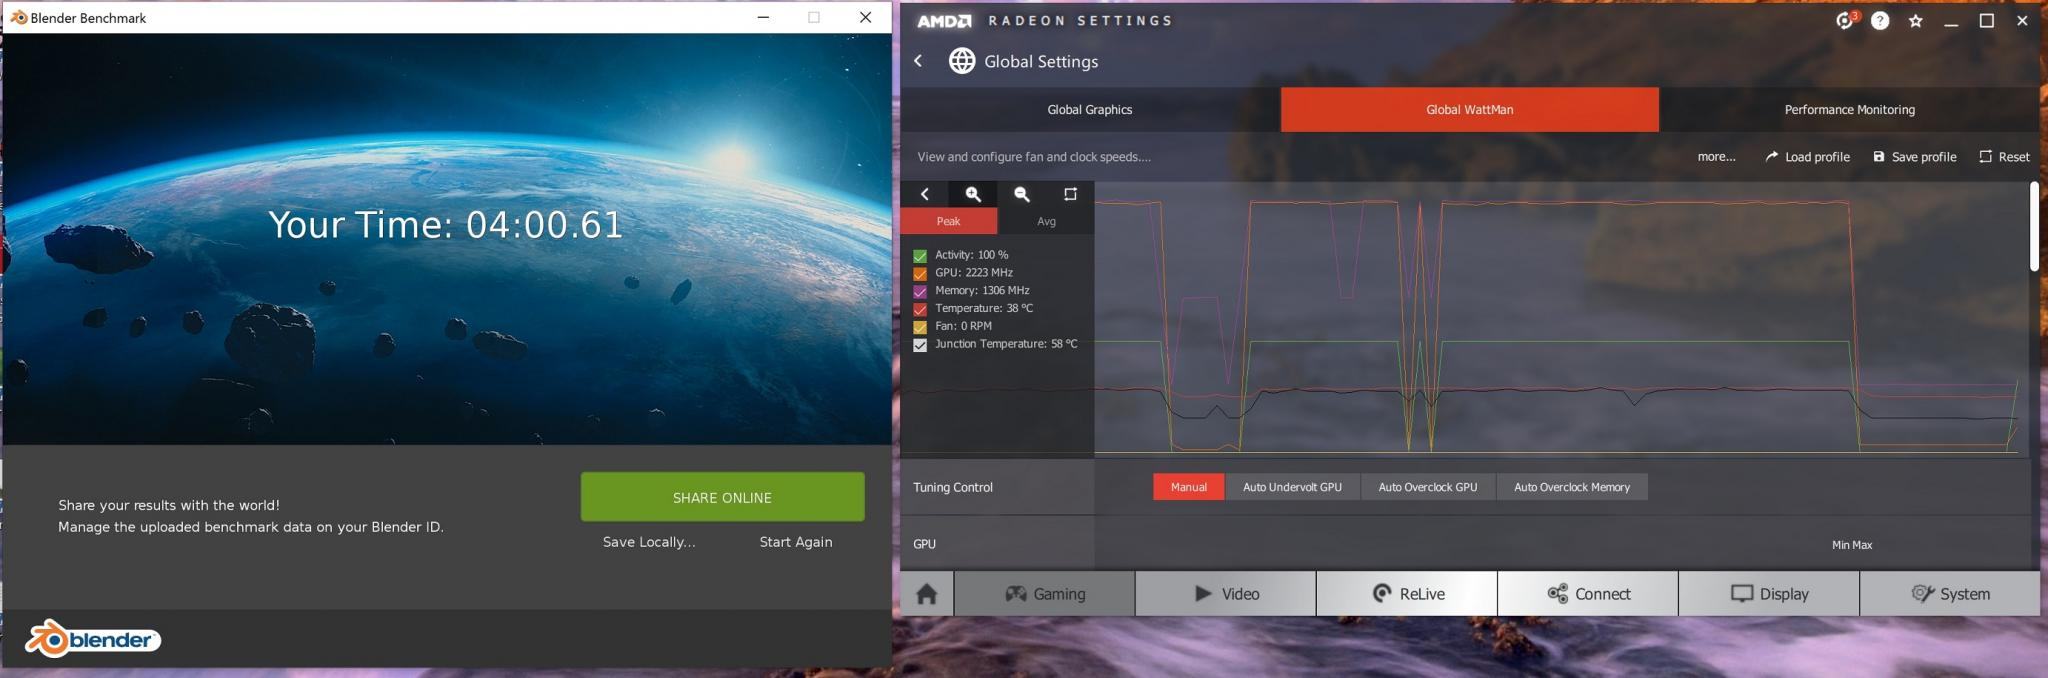2048x678 pixels.
Task: Set Tuning Control to Manual
Action: [1189, 487]
